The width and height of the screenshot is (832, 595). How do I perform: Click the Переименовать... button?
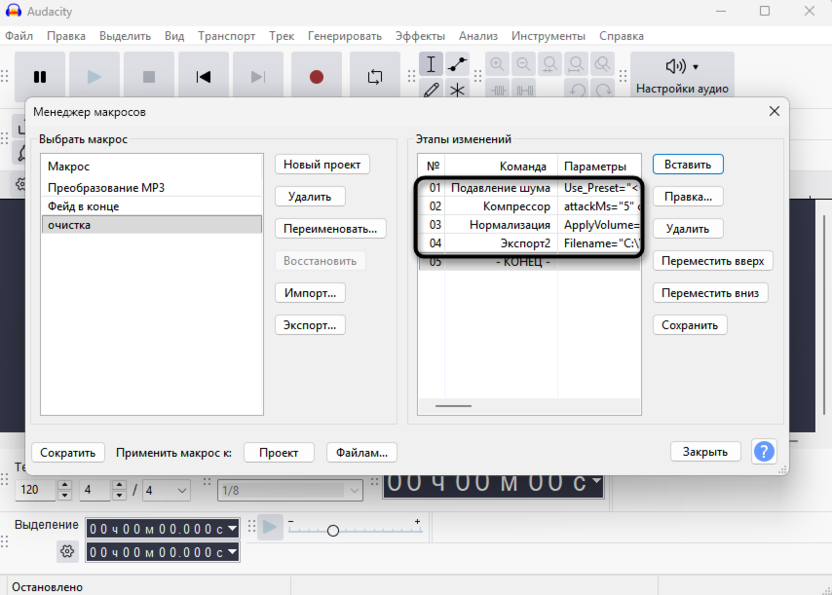330,229
